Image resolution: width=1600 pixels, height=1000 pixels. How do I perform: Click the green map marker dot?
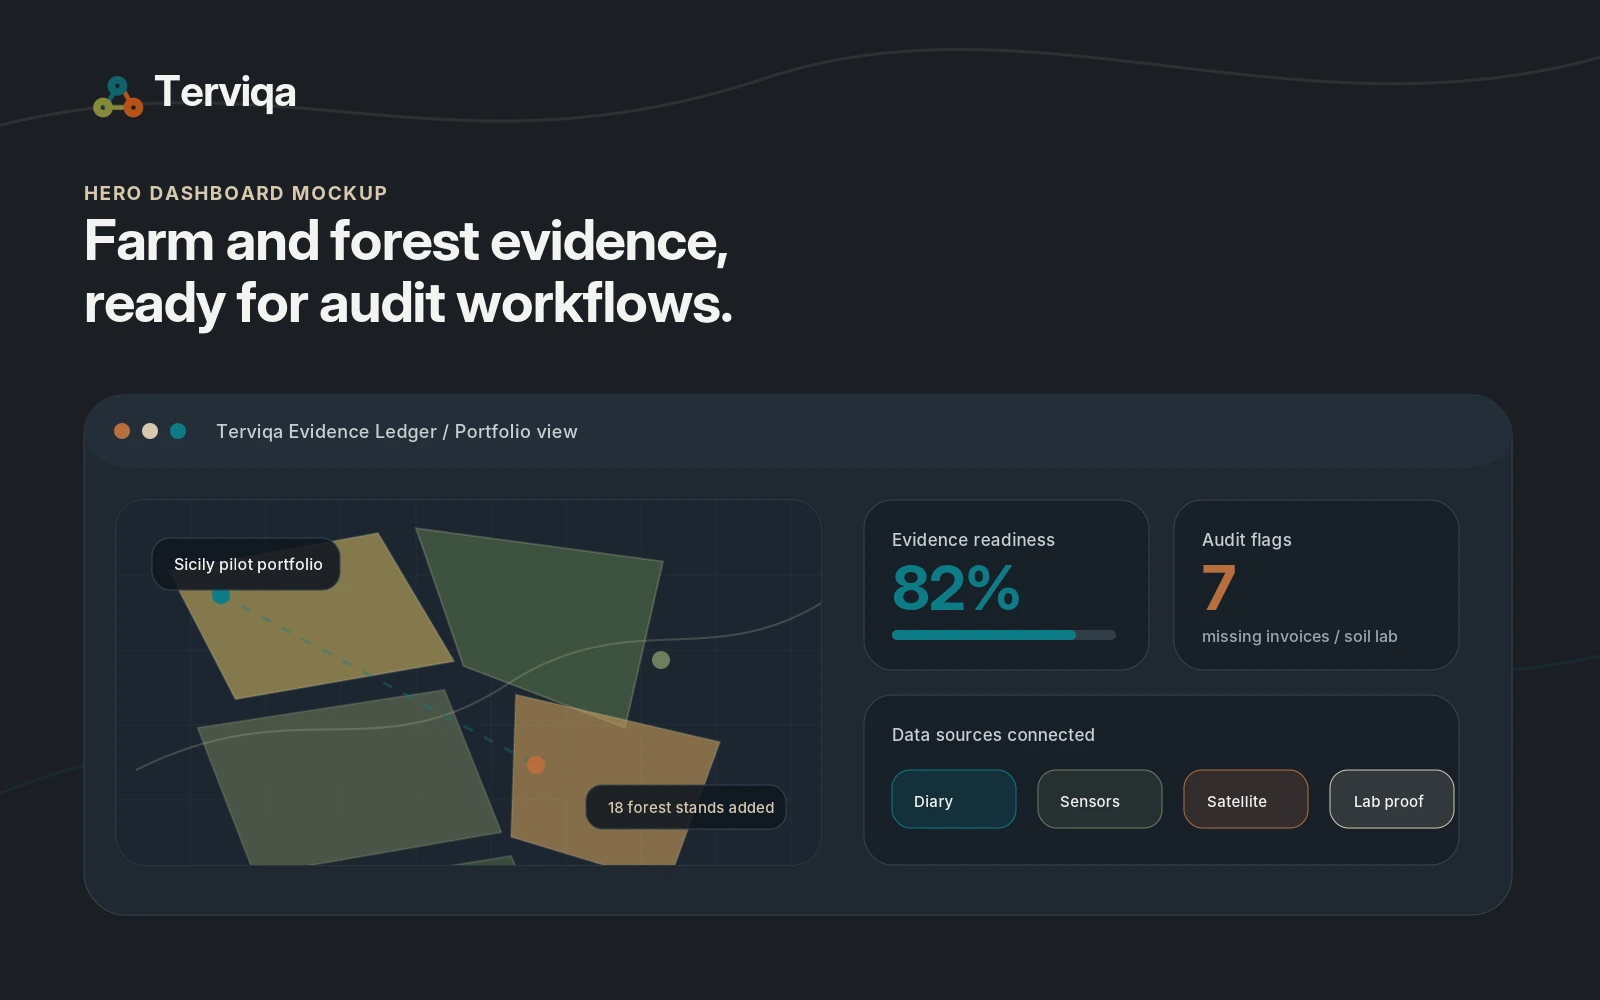click(661, 660)
